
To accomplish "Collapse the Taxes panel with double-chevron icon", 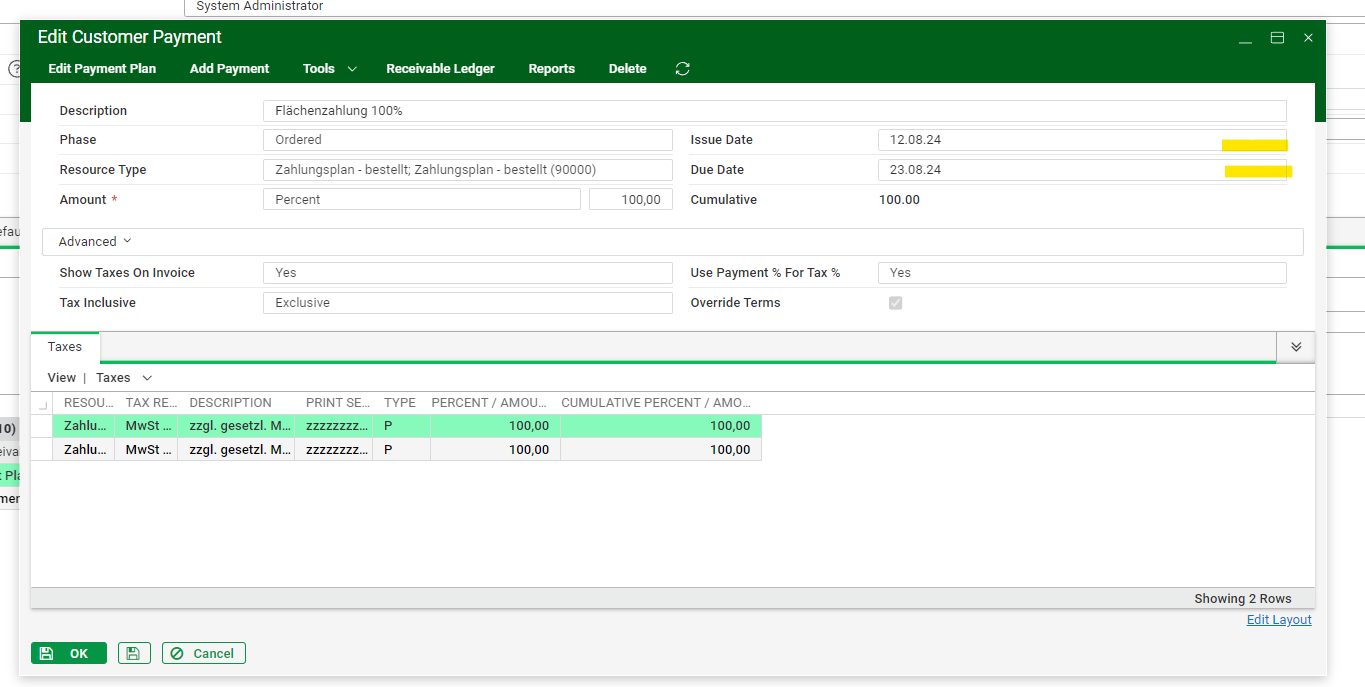I will 1296,347.
